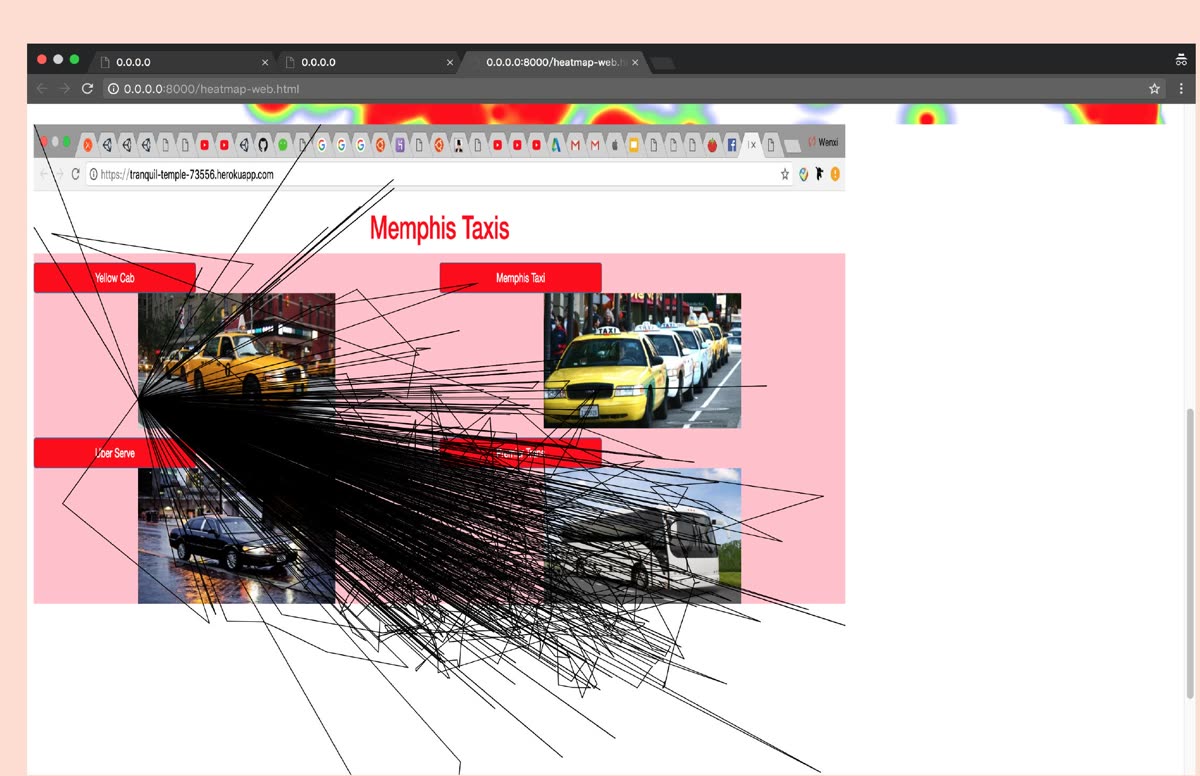The image size is (1200, 776).
Task: Switch to the 0.0.0.0:8000/heatmap-web tab
Action: point(556,62)
